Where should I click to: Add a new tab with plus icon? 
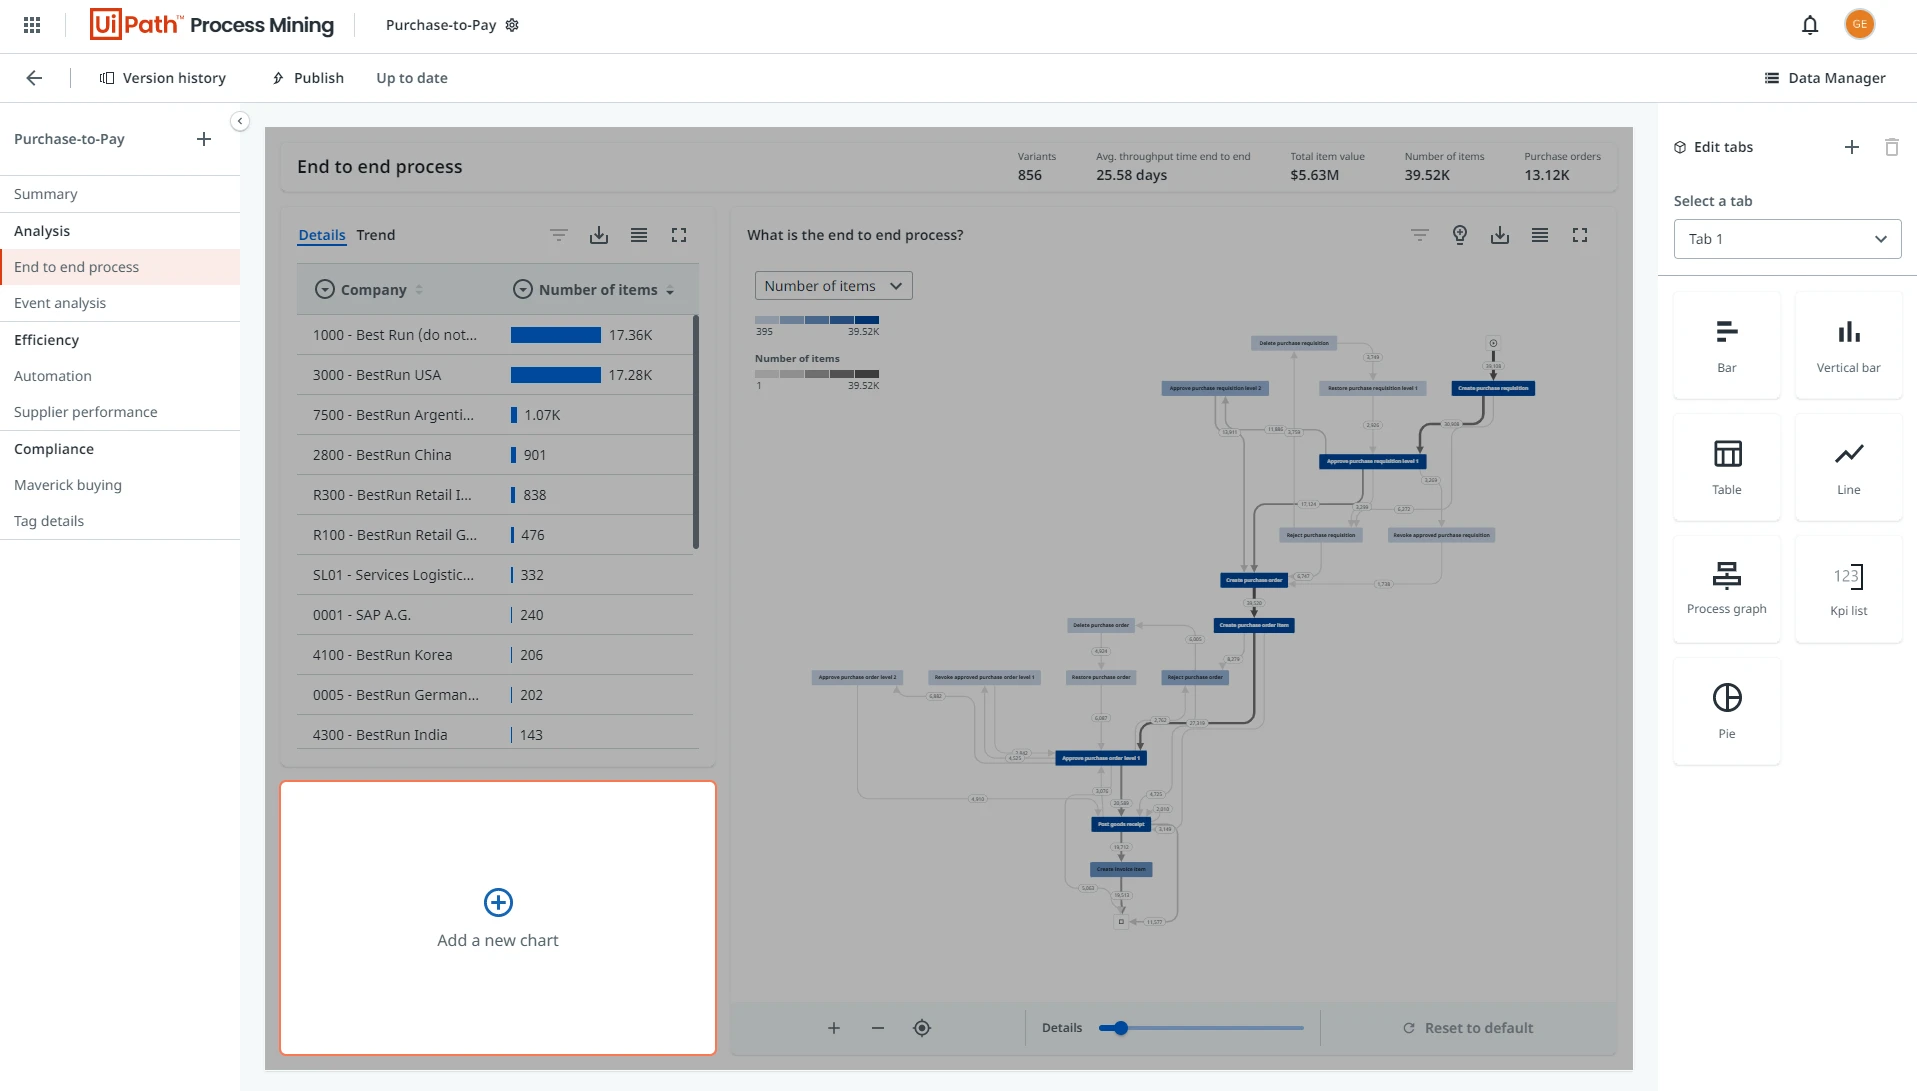pos(1852,147)
